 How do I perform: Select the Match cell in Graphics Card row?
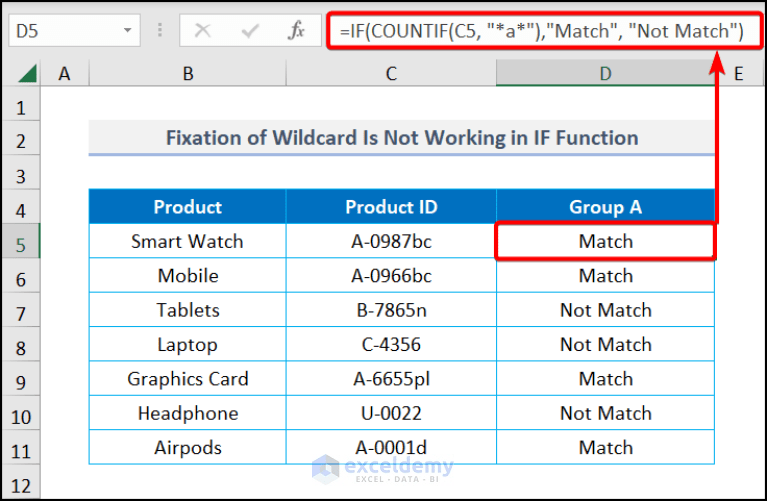(606, 379)
